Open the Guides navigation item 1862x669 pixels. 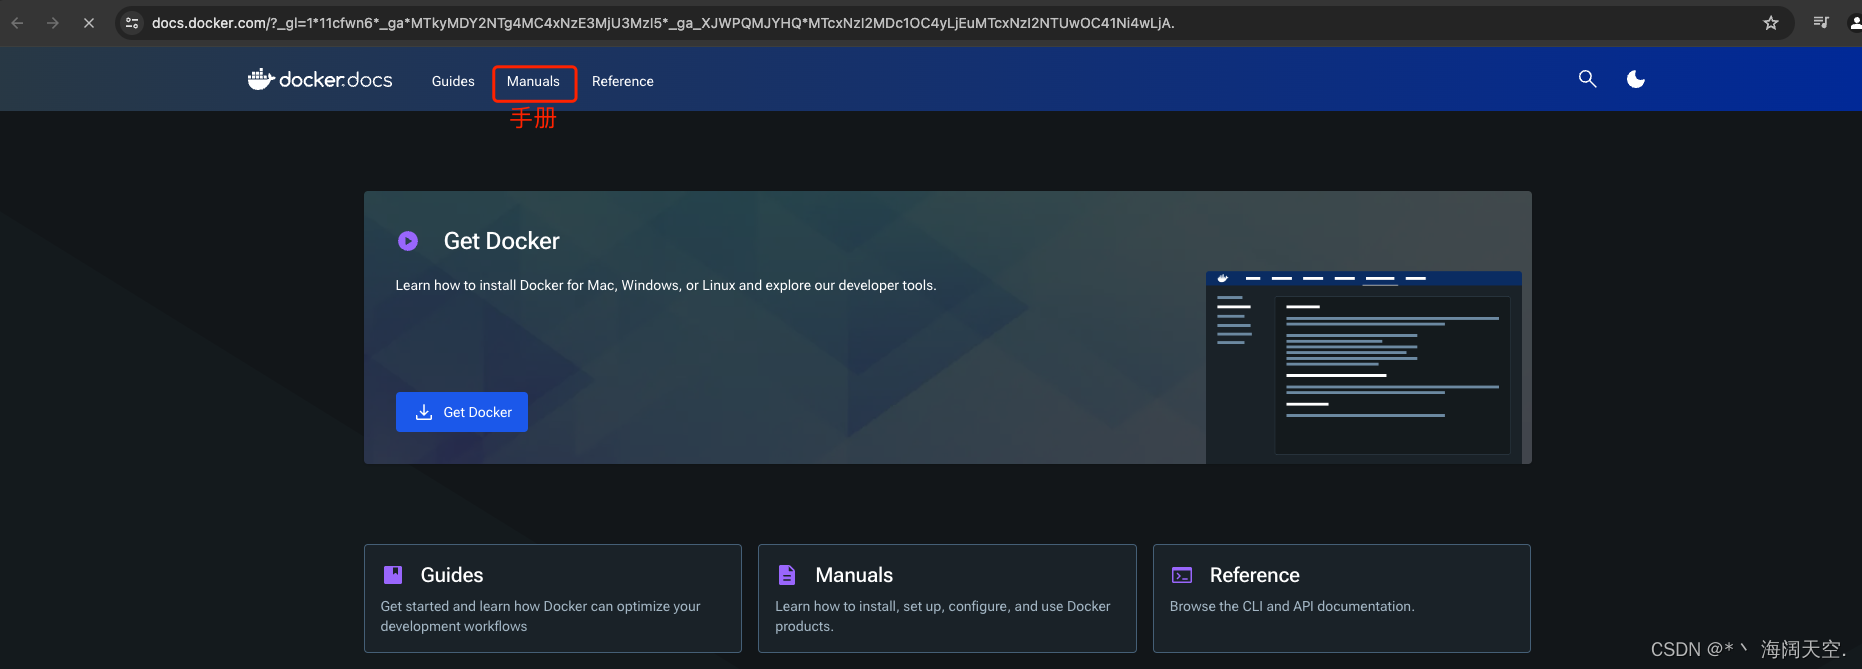[x=453, y=82]
